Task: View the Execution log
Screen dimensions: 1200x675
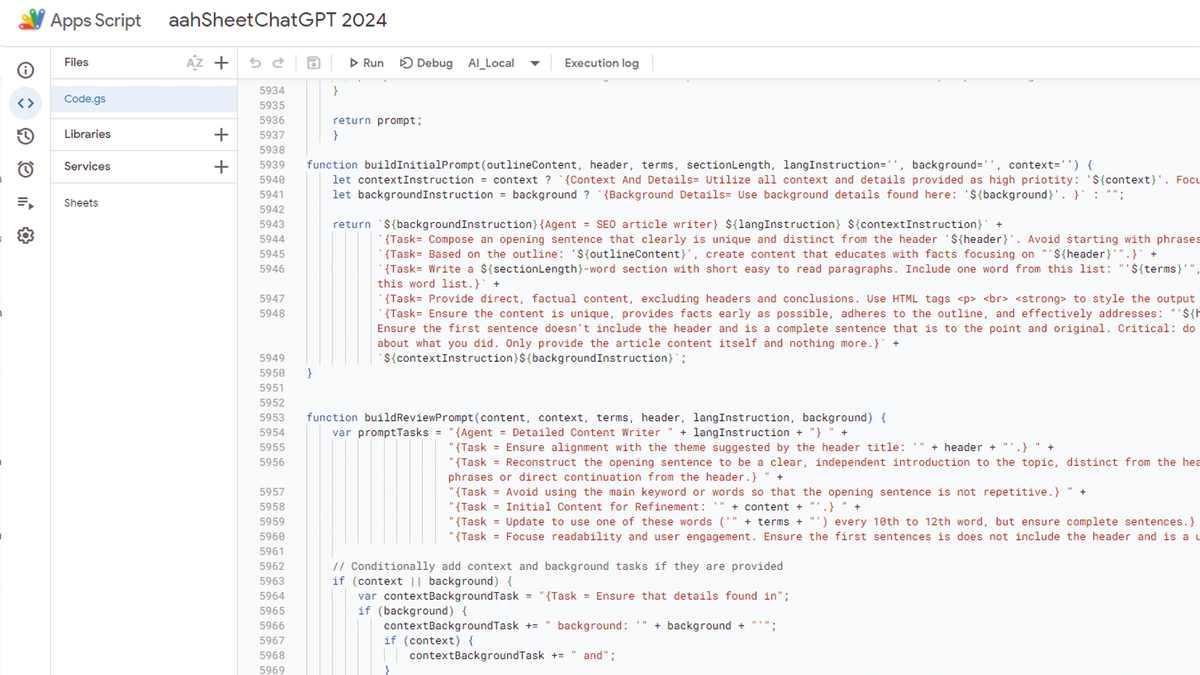Action: click(600, 62)
